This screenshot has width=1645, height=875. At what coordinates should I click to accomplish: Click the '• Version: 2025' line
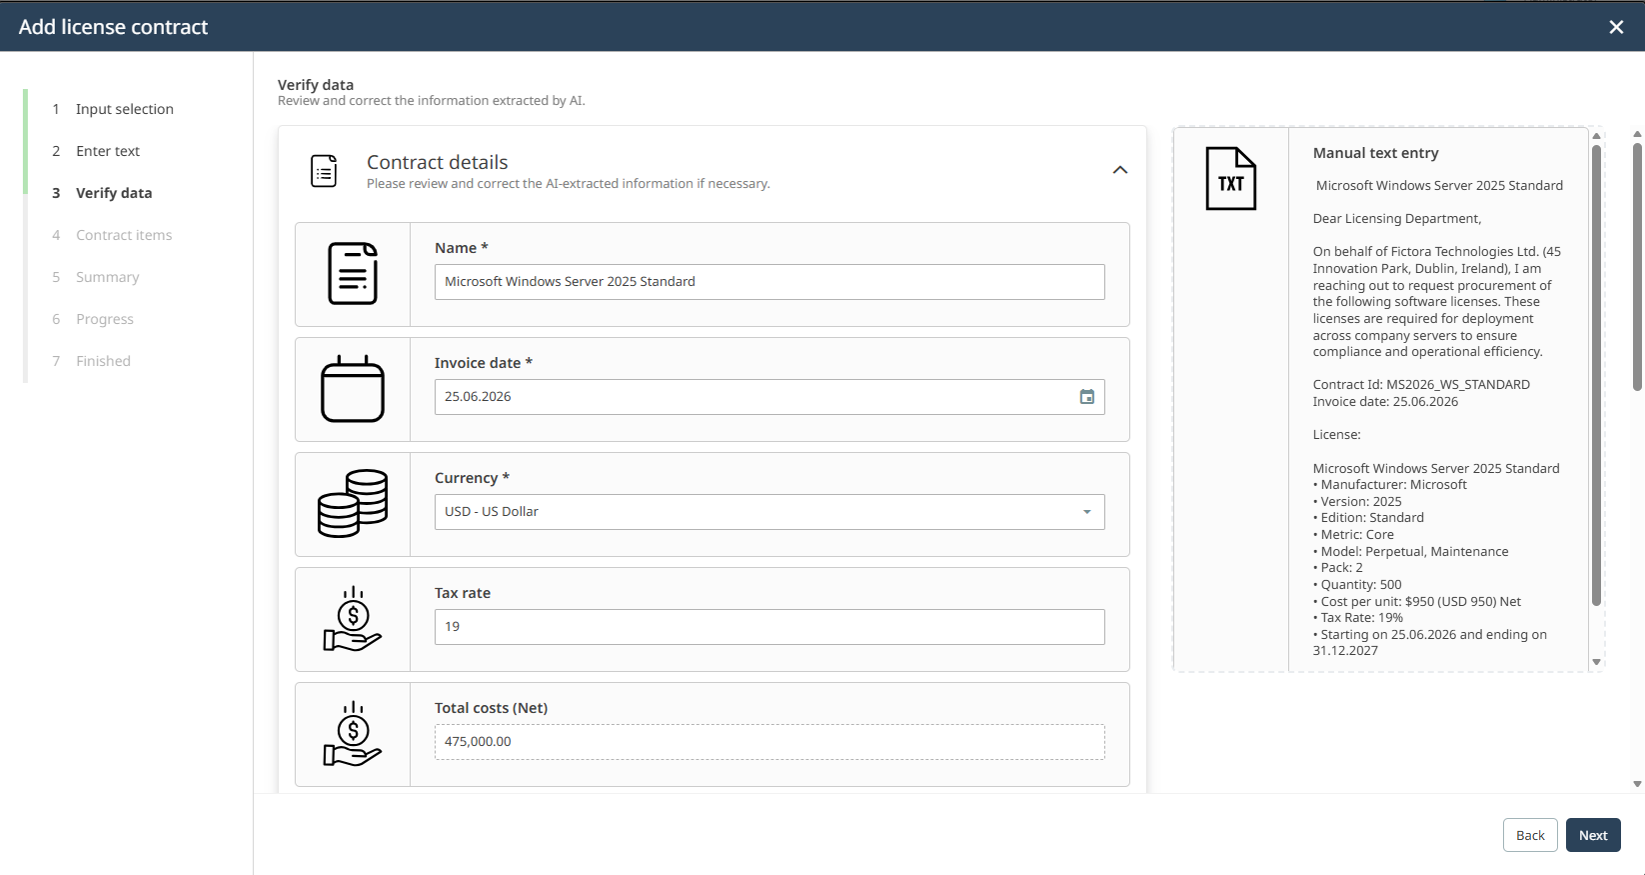click(x=1357, y=502)
